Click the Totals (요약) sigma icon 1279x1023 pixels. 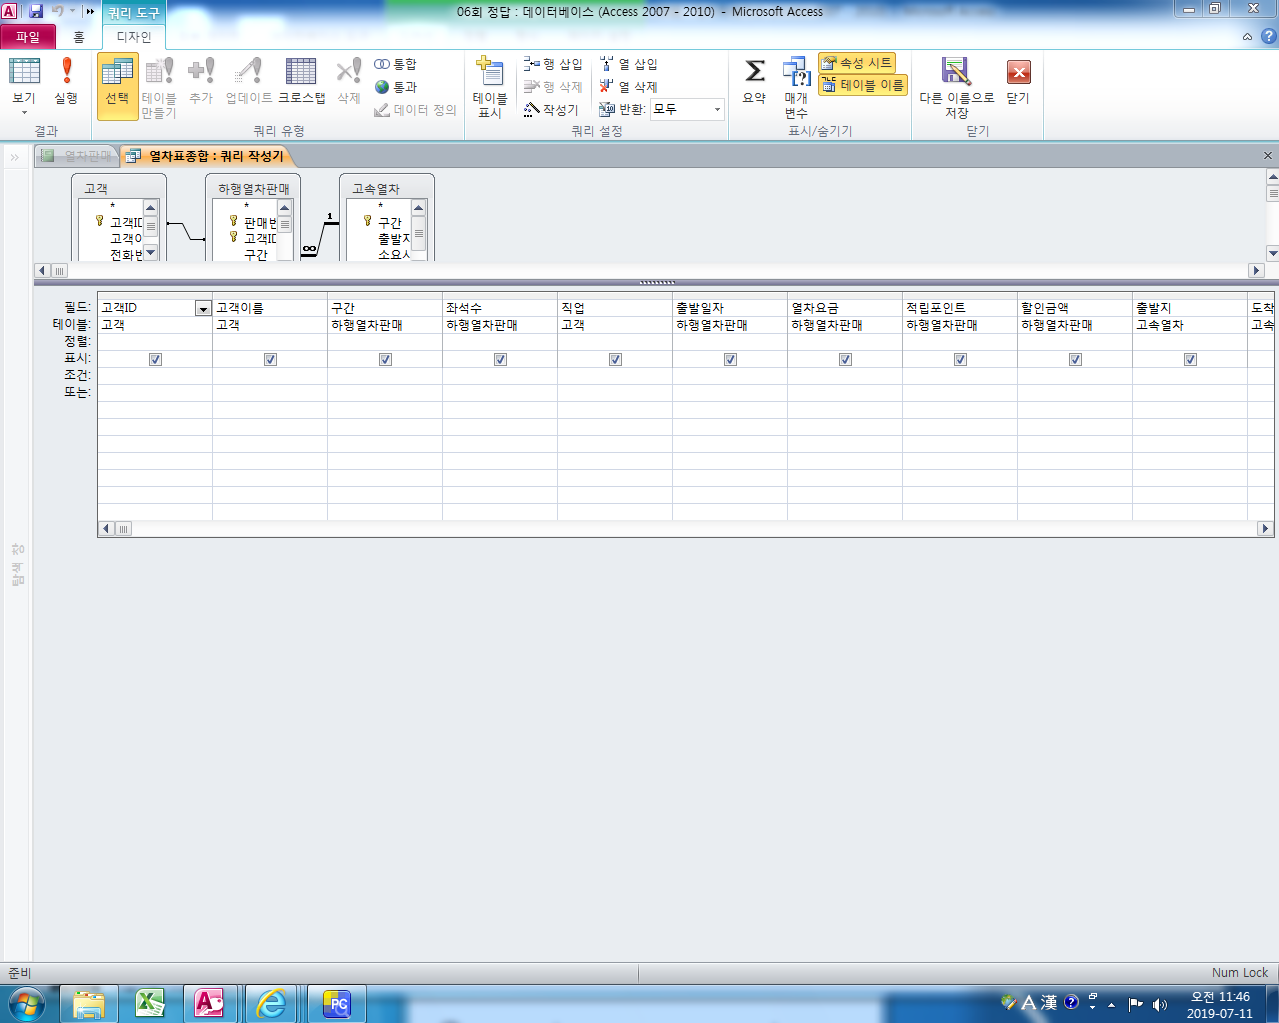754,80
